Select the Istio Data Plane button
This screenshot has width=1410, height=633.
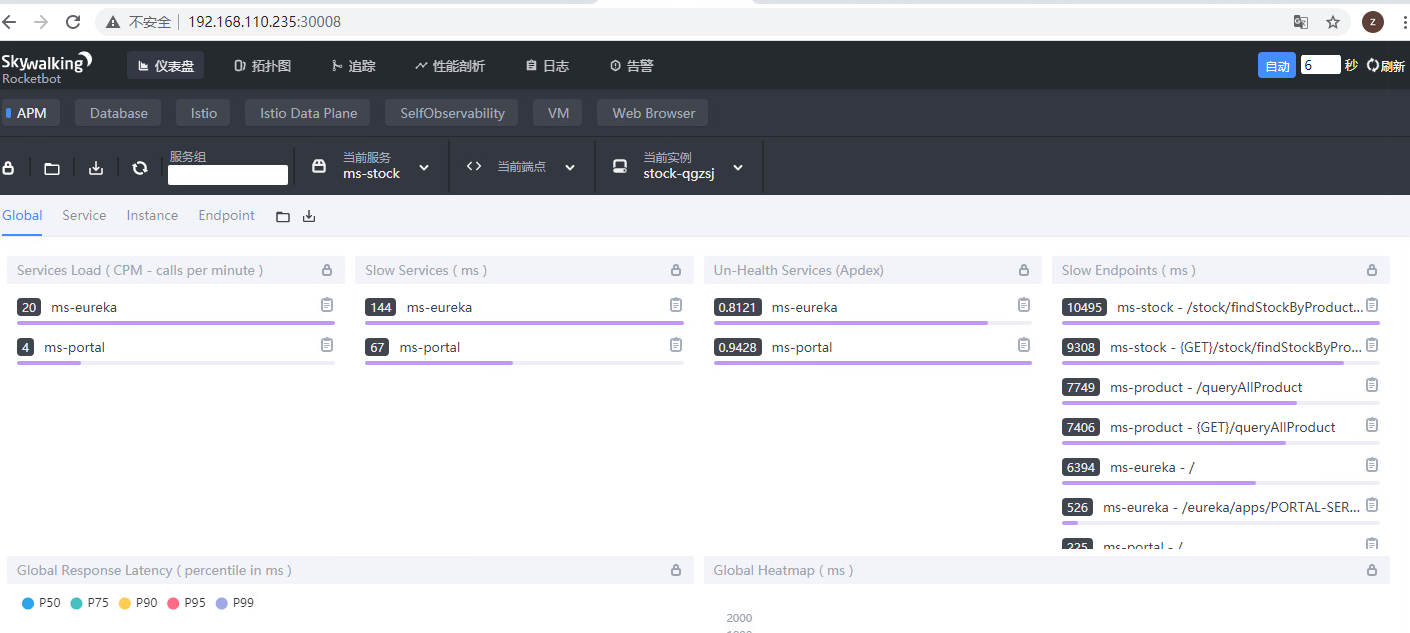coord(308,113)
